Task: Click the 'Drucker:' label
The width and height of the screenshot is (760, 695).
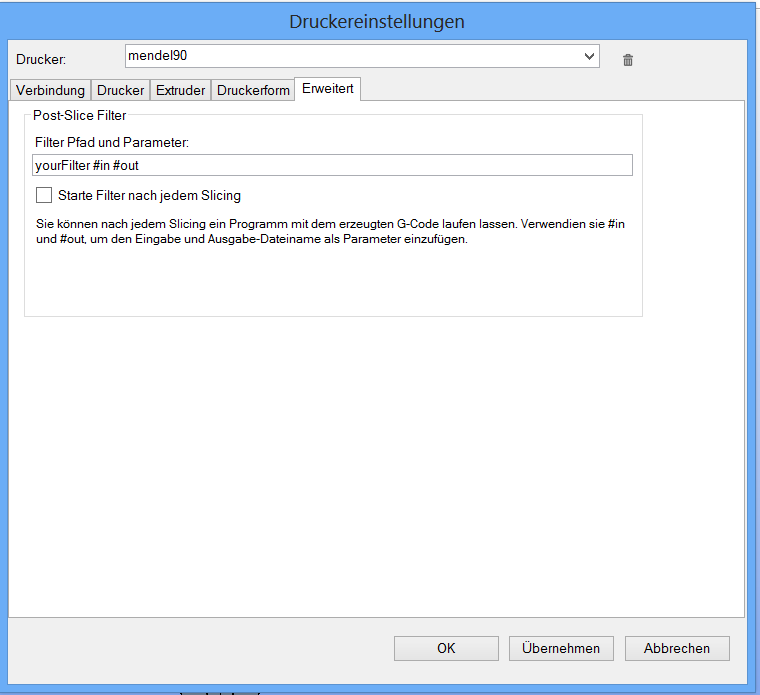Action: (x=41, y=60)
